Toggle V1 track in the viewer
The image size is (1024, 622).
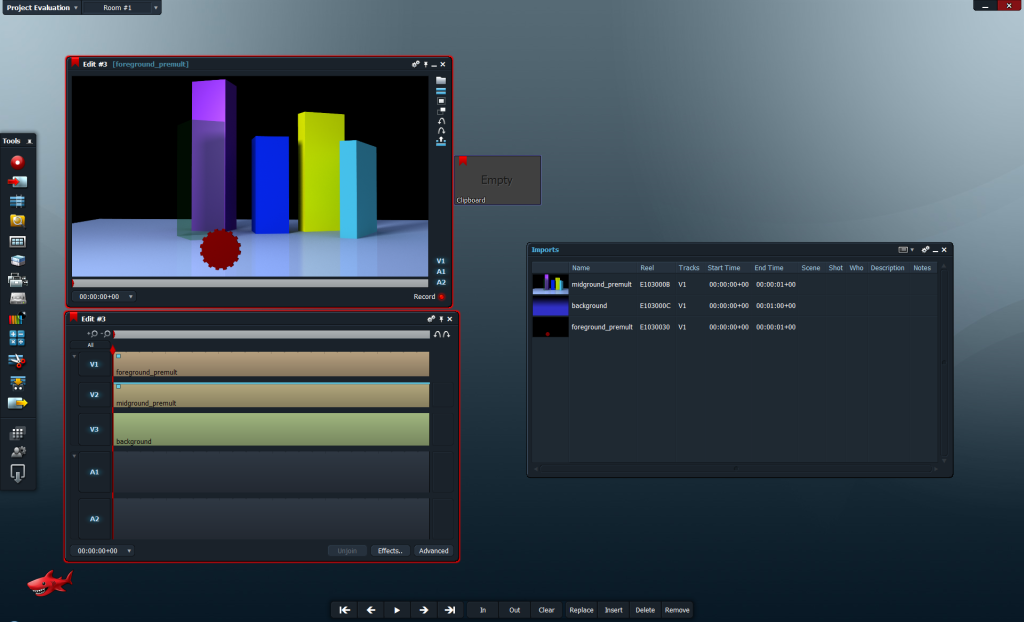pos(441,261)
